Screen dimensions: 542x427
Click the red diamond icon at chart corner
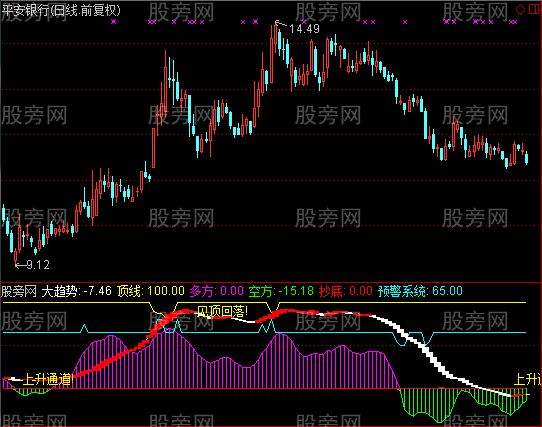520,10
